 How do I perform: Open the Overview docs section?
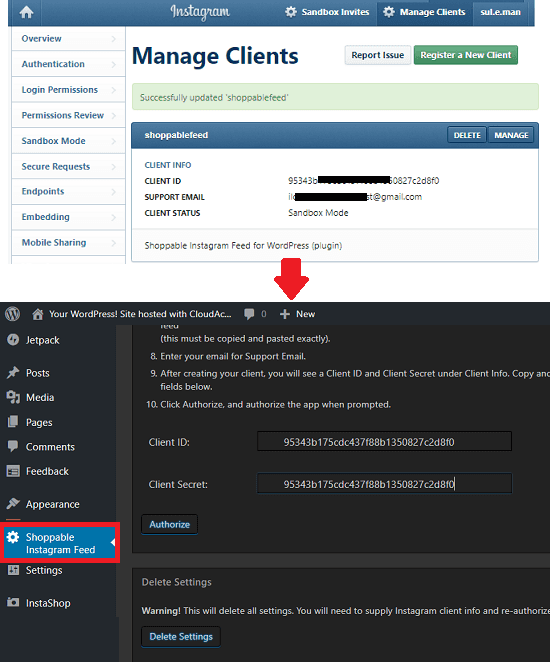click(x=68, y=39)
